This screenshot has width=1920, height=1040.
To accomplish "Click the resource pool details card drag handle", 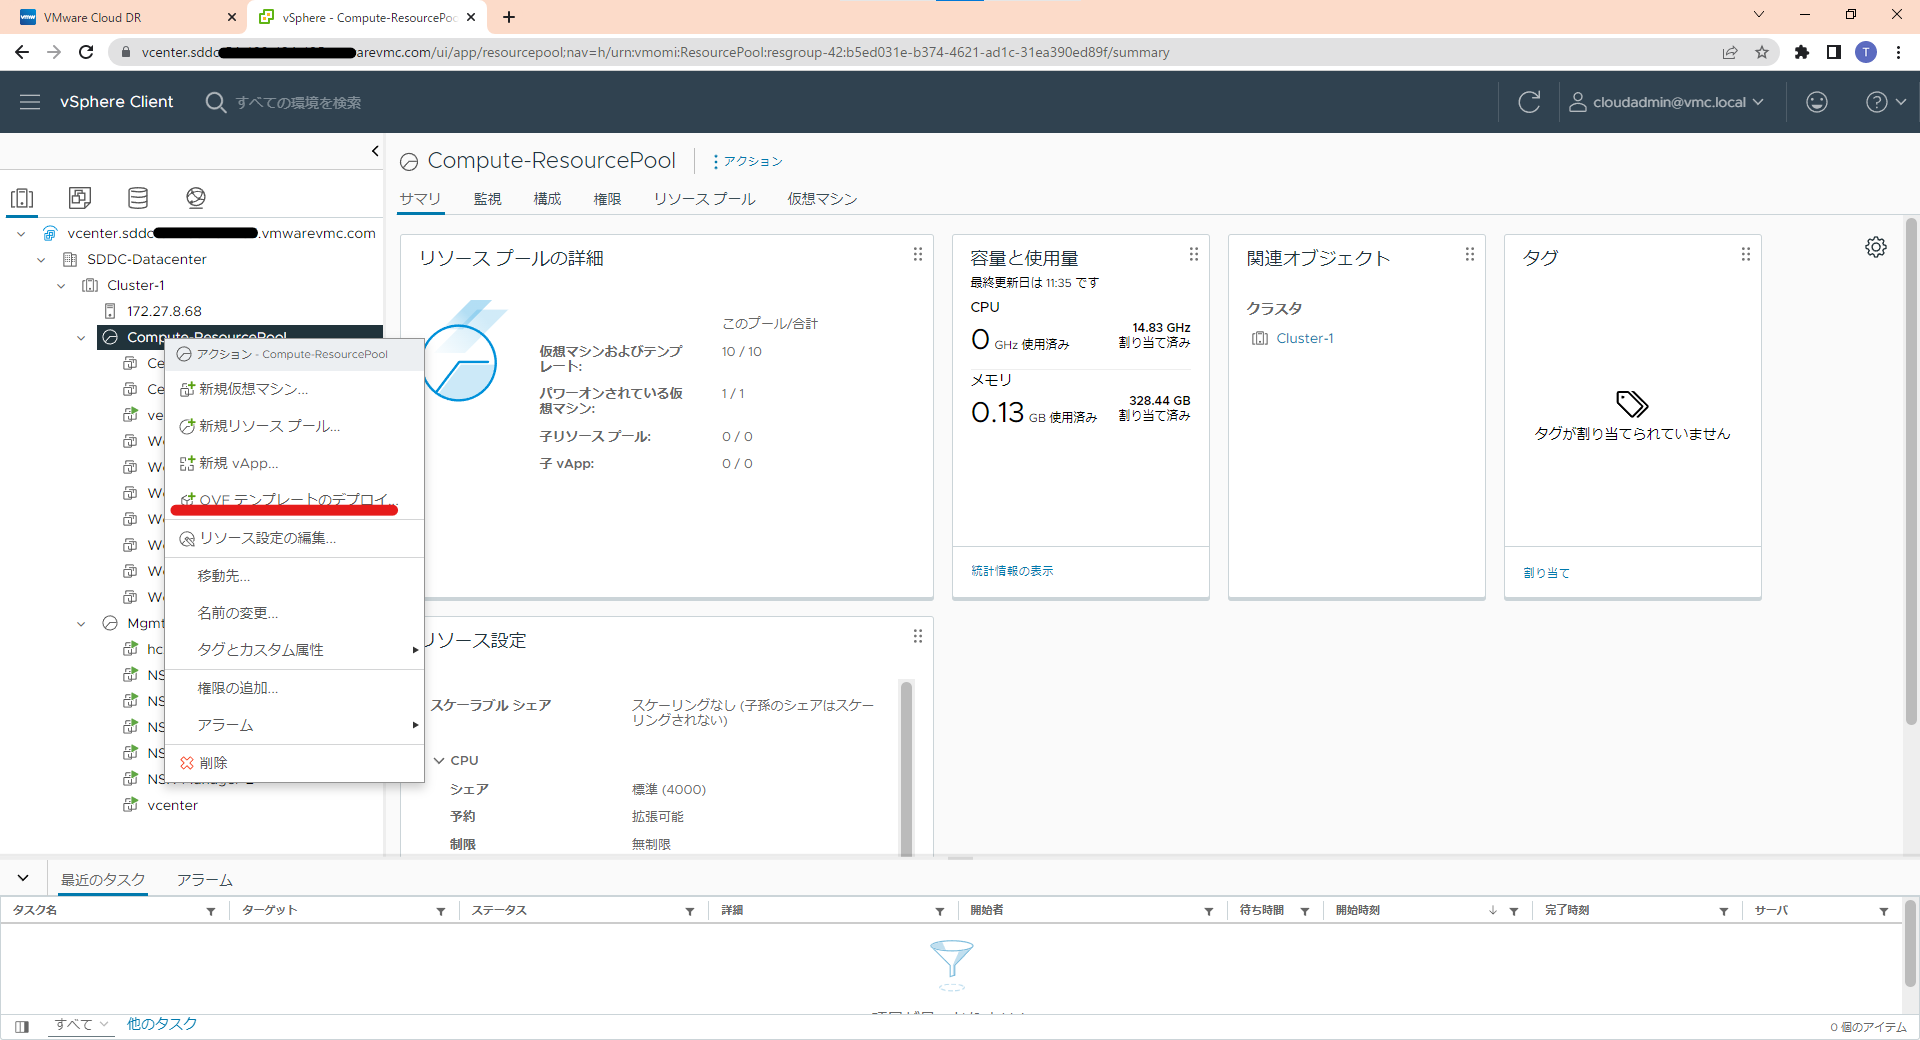I will pyautogui.click(x=918, y=255).
